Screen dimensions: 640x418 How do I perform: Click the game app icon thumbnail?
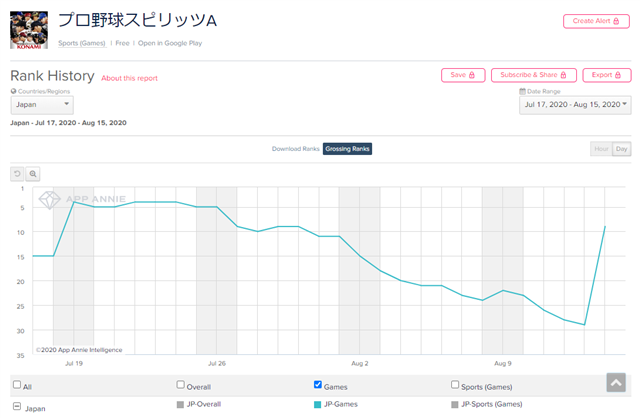click(x=29, y=30)
